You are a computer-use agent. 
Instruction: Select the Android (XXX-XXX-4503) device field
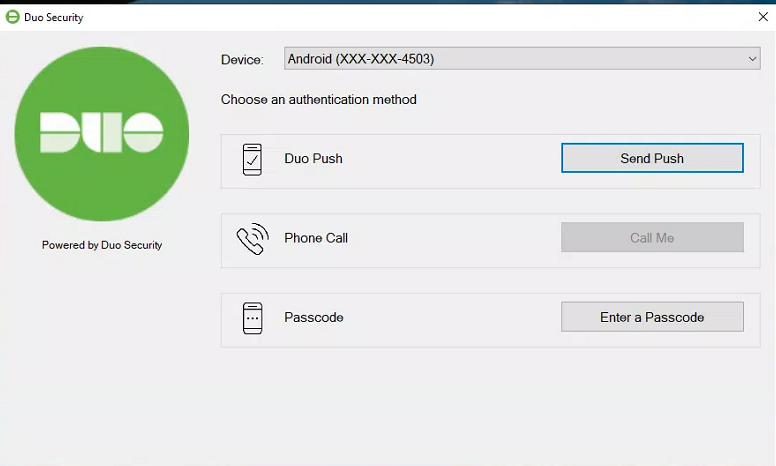[x=522, y=59]
